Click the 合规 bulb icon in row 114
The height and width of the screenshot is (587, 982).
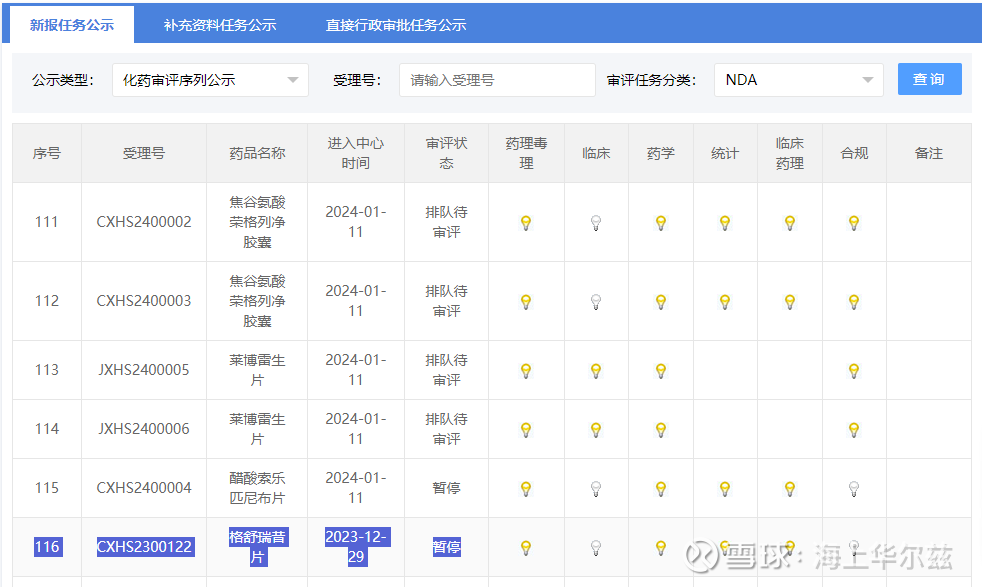tap(854, 430)
